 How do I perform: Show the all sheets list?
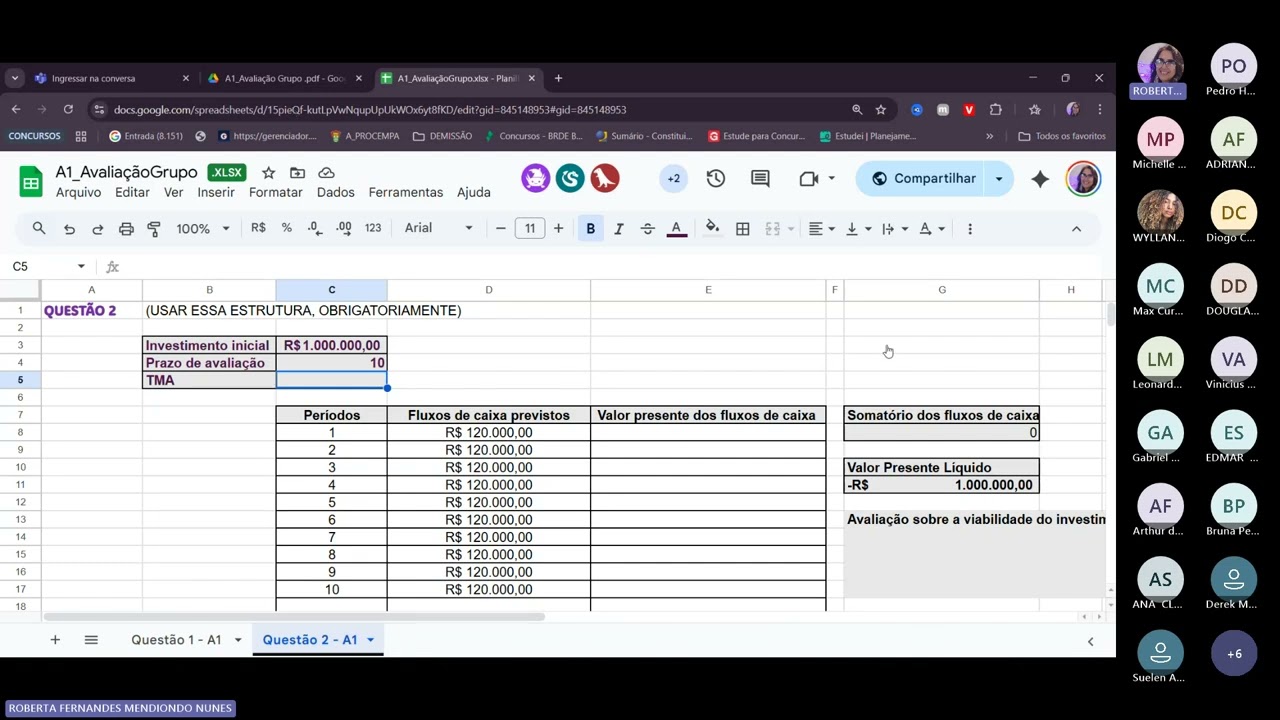(x=91, y=640)
